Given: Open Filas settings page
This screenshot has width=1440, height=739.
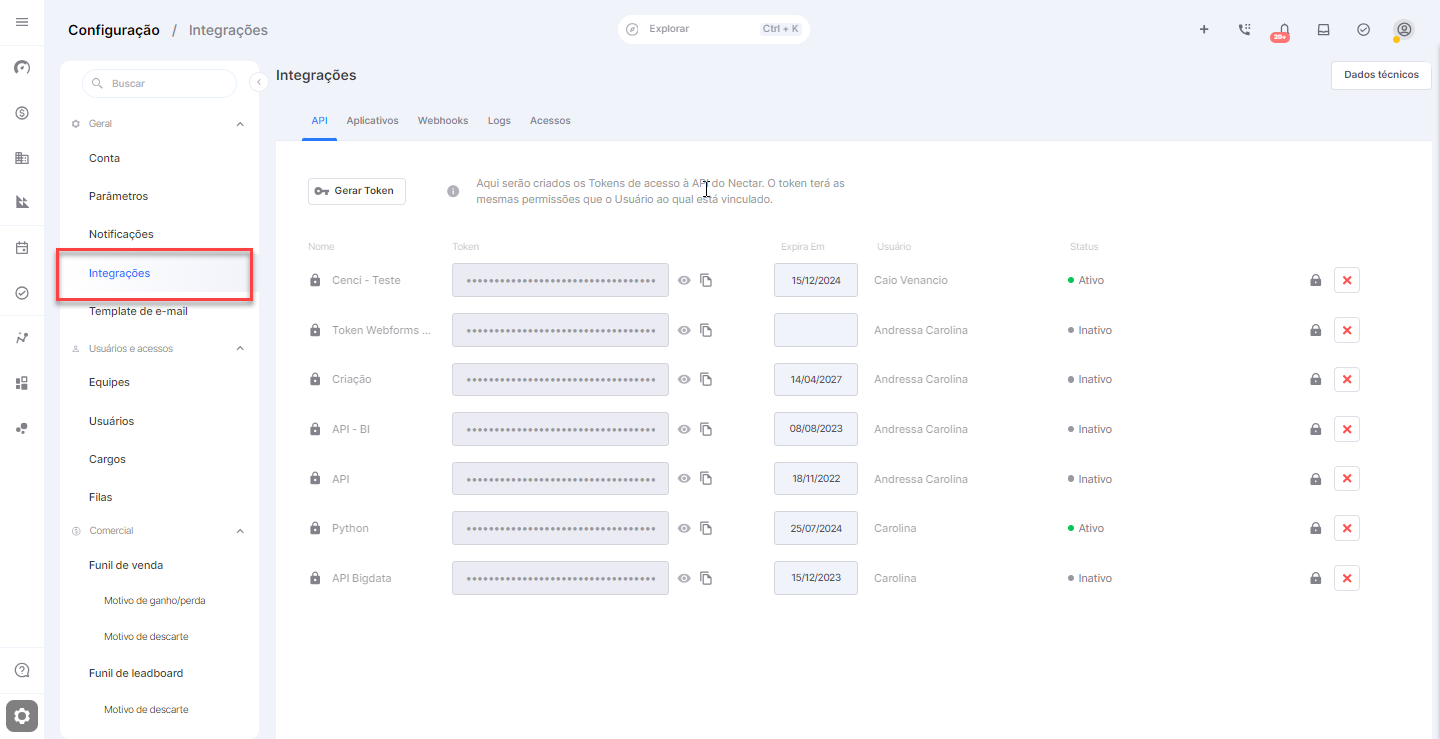Looking at the screenshot, I should click(100, 497).
